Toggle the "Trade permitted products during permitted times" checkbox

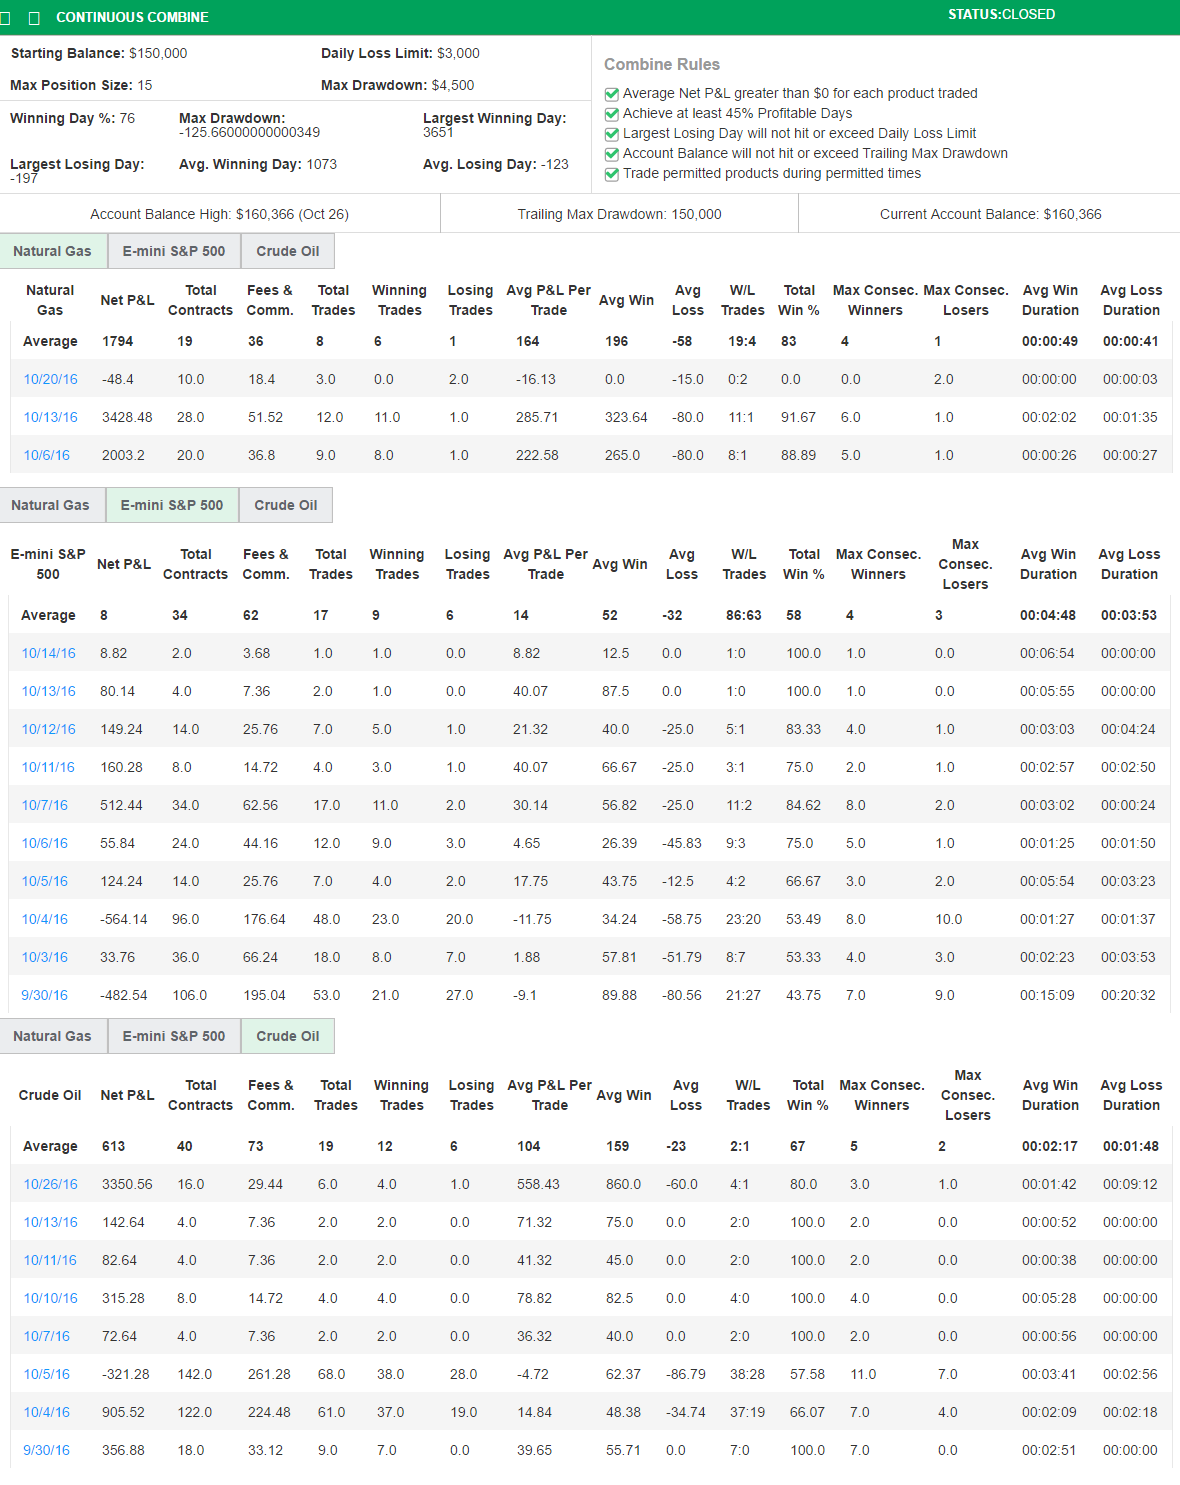[611, 173]
